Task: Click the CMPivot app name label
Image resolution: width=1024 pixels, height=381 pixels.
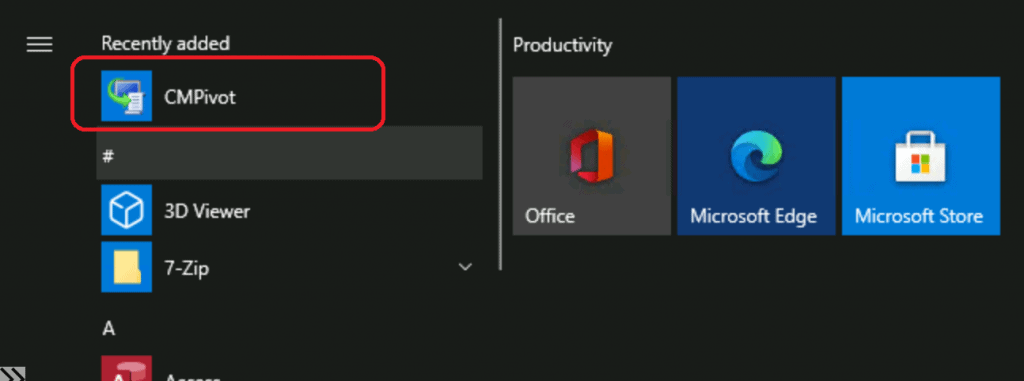Action: [x=200, y=97]
